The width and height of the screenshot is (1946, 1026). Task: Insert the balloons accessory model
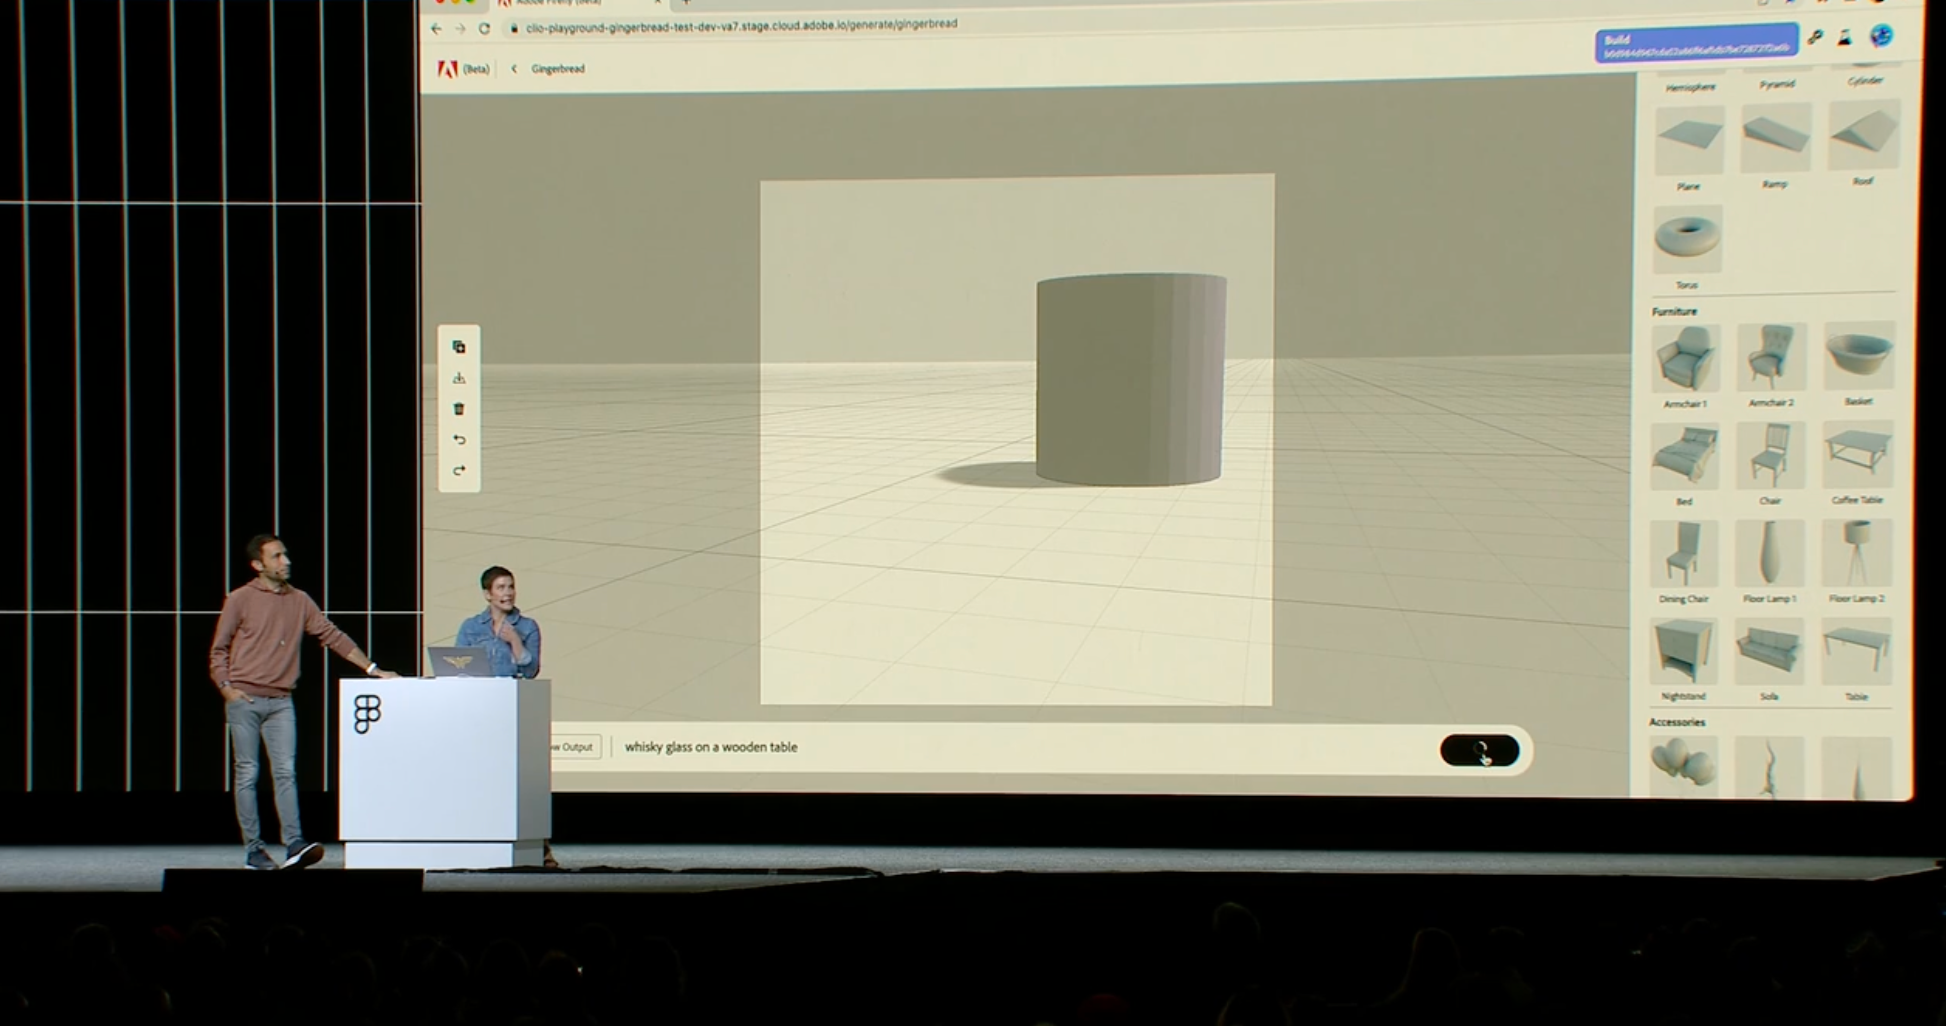[1684, 767]
